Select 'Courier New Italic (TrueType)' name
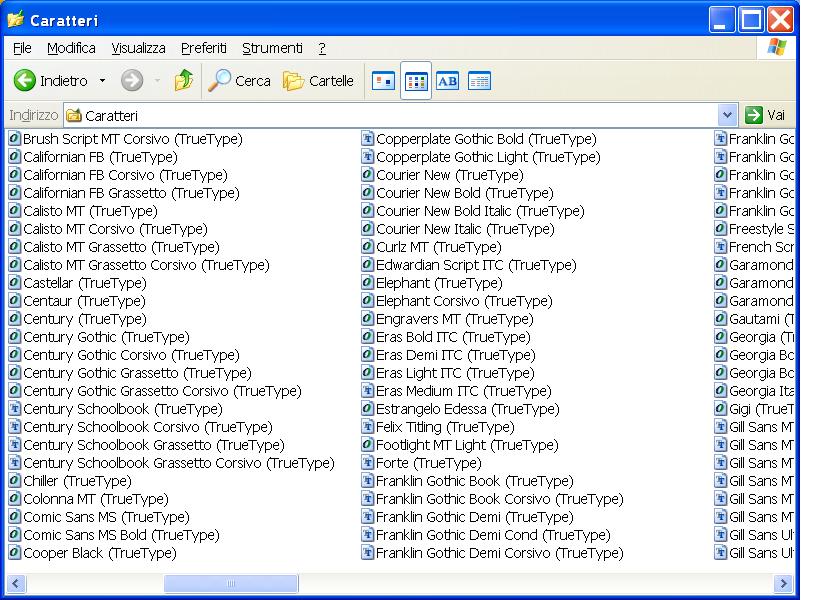Image resolution: width=840 pixels, height=600 pixels. [465, 229]
